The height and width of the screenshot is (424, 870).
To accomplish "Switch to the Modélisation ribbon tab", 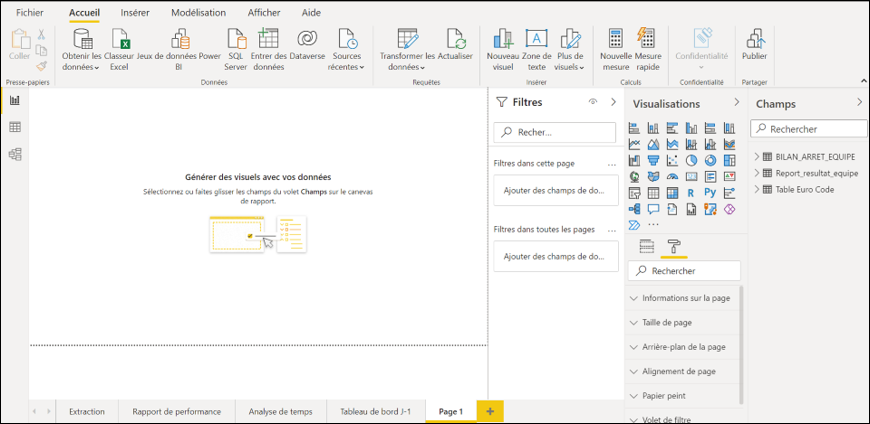I will 198,12.
